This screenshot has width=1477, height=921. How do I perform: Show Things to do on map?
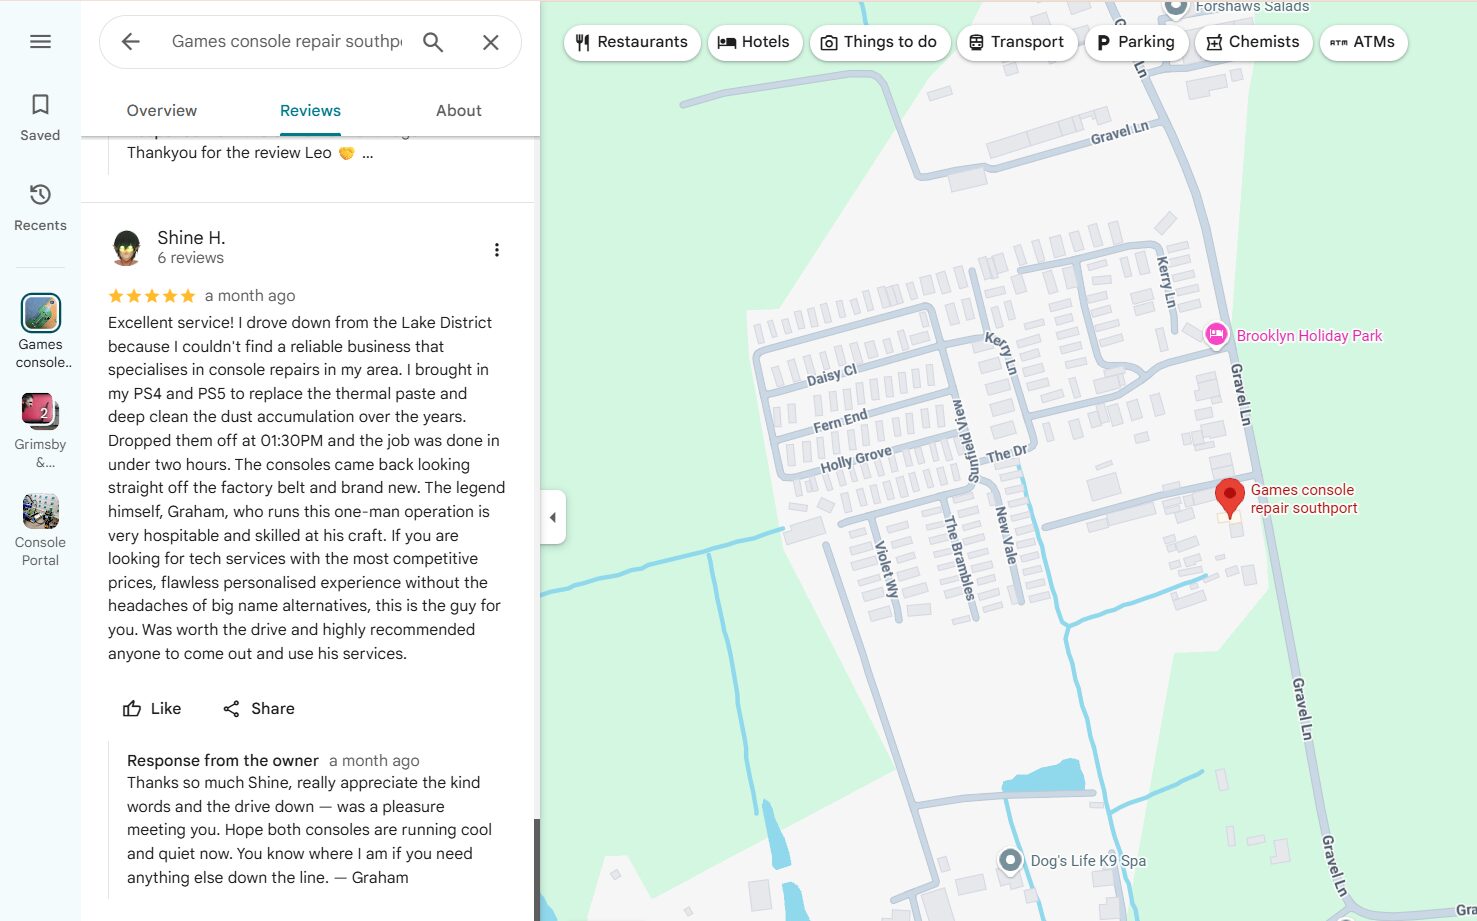pyautogui.click(x=879, y=42)
